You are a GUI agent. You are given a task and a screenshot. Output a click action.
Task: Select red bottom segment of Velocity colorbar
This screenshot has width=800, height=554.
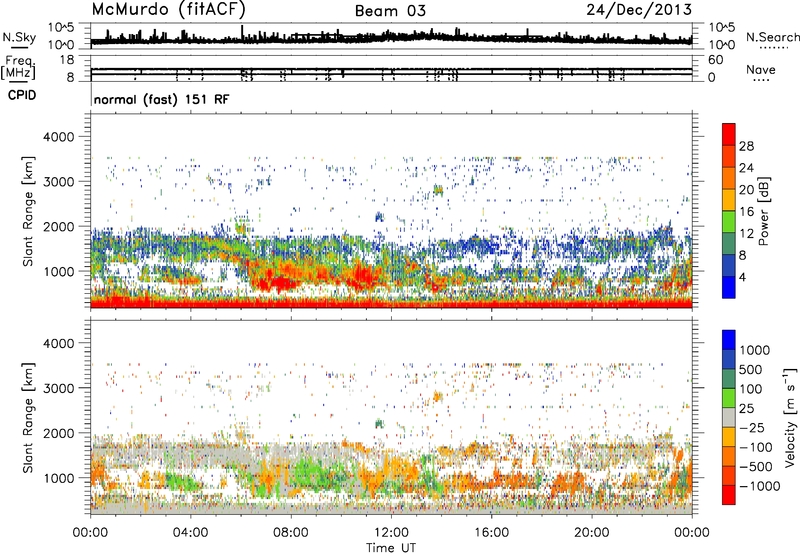click(729, 495)
